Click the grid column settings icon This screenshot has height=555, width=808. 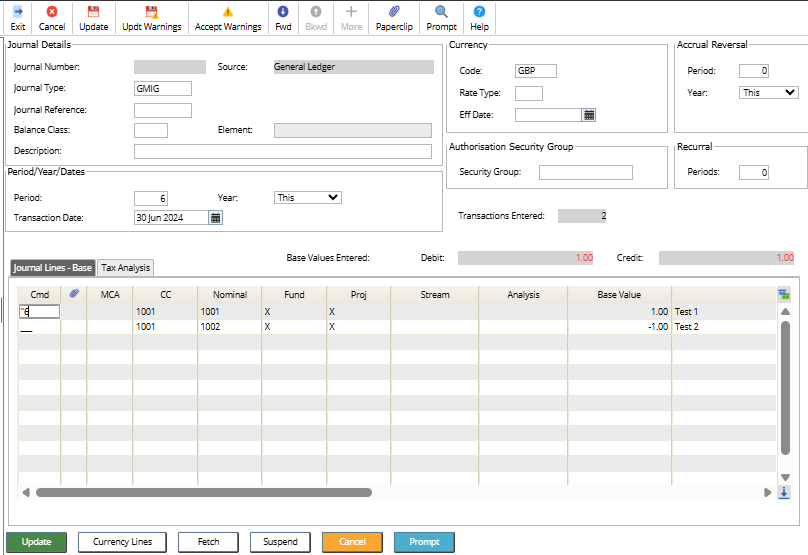pyautogui.click(x=784, y=294)
